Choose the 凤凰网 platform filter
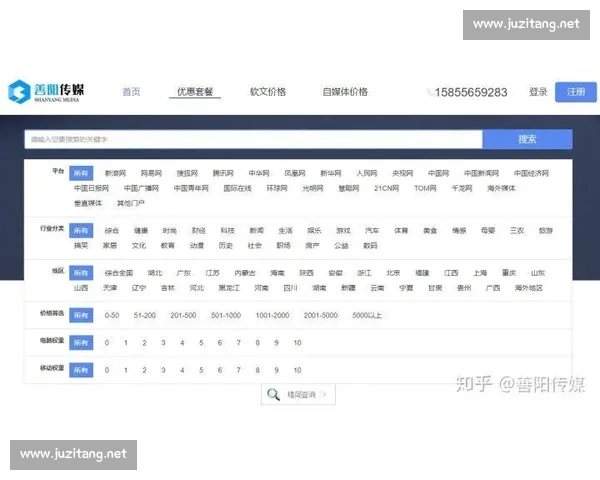The height and width of the screenshot is (480, 600). 295,173
